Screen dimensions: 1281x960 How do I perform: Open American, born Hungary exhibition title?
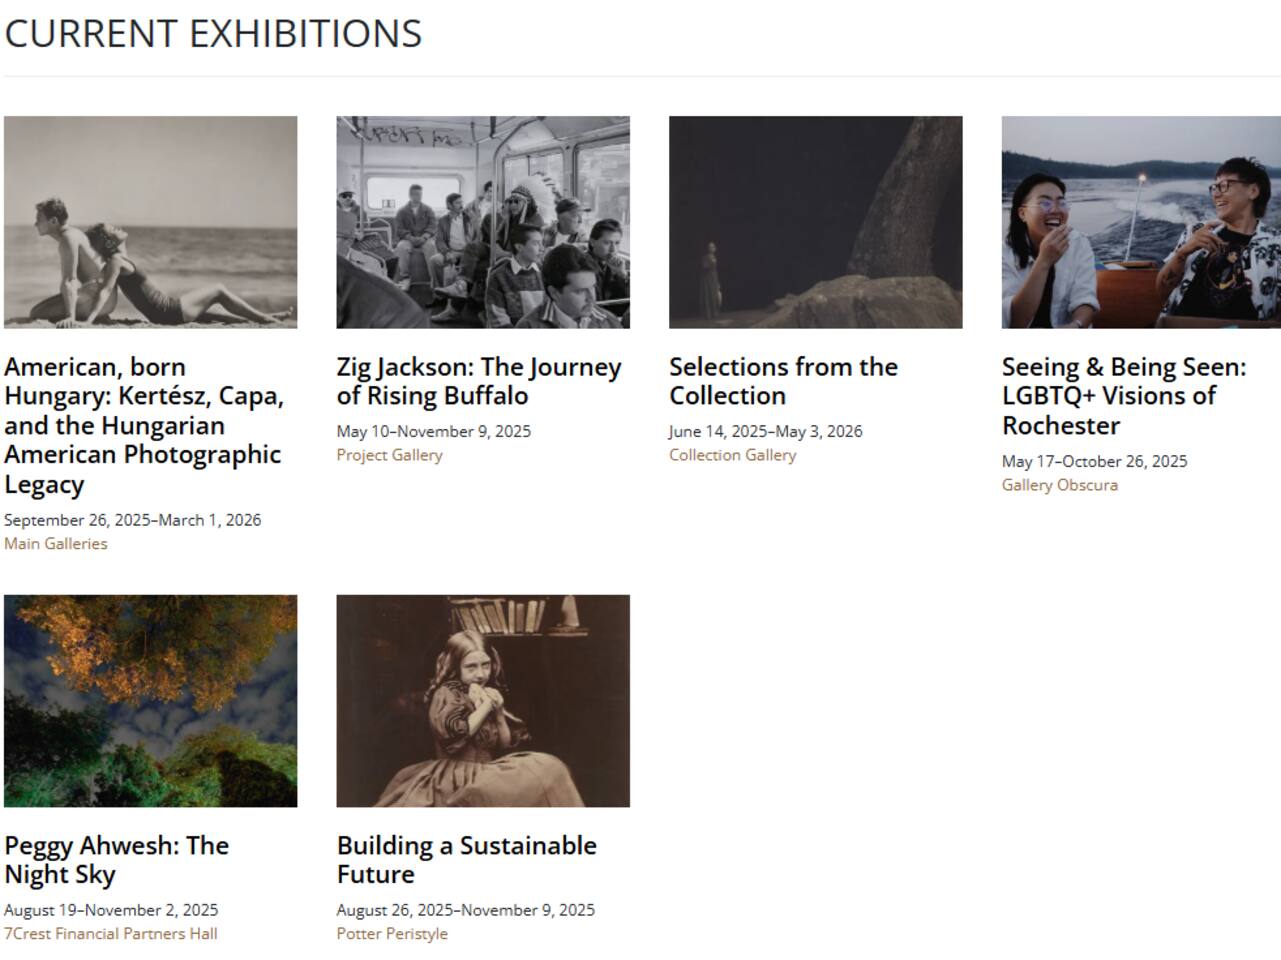pyautogui.click(x=144, y=425)
